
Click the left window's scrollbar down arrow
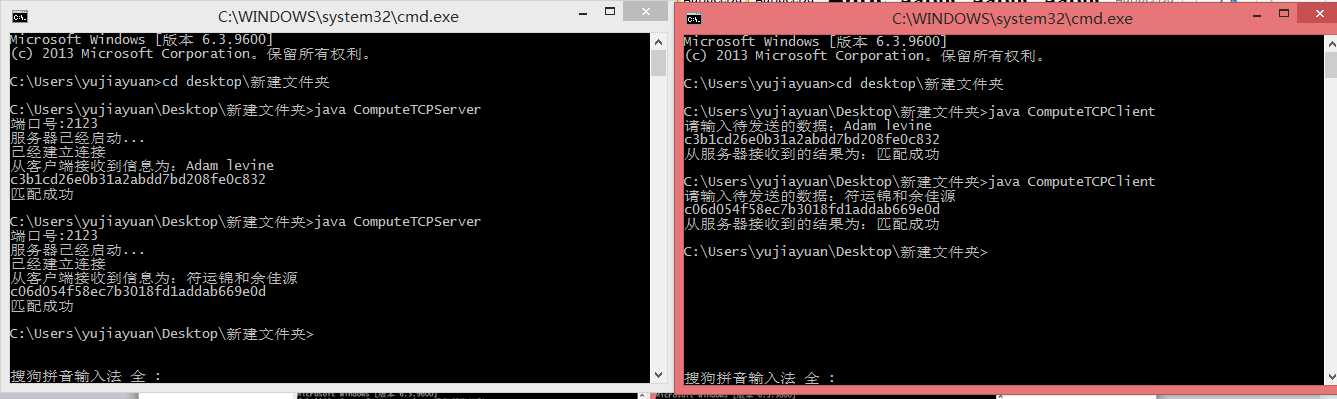(x=658, y=376)
